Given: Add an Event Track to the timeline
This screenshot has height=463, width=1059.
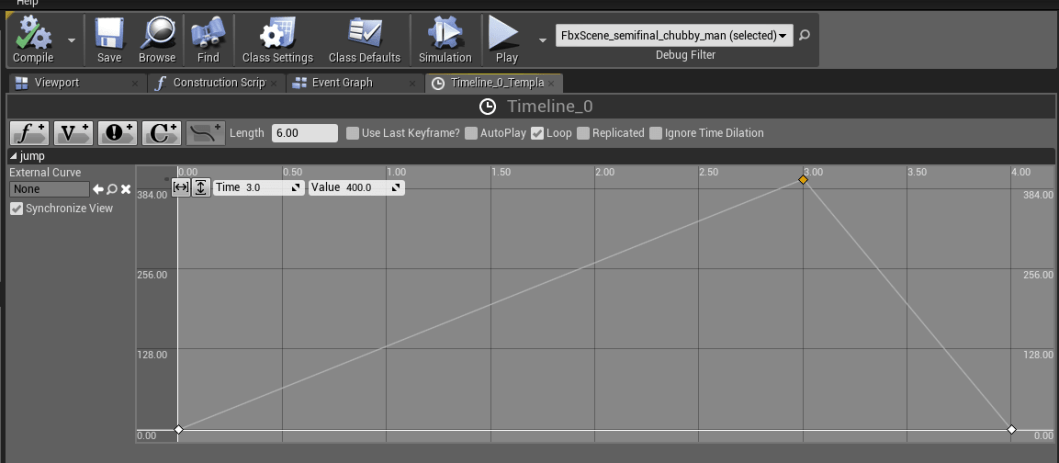Looking at the screenshot, I should pyautogui.click(x=117, y=133).
